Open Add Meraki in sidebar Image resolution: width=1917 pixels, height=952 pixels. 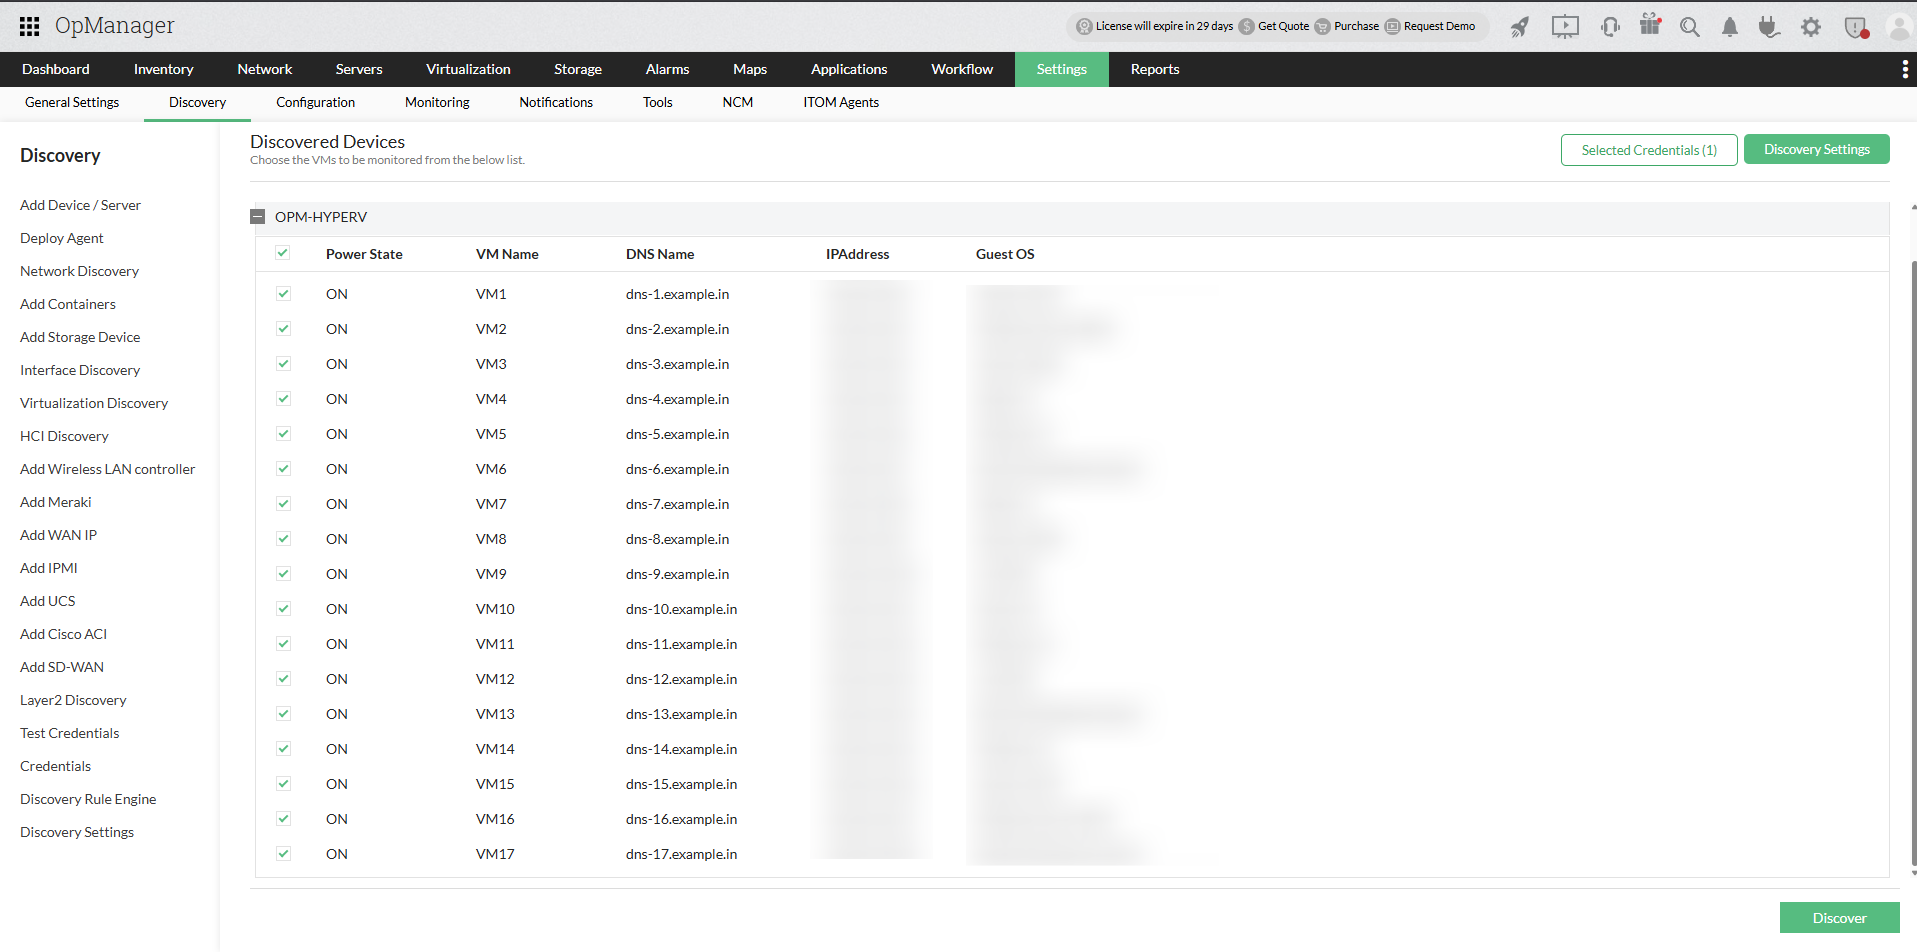pos(55,502)
